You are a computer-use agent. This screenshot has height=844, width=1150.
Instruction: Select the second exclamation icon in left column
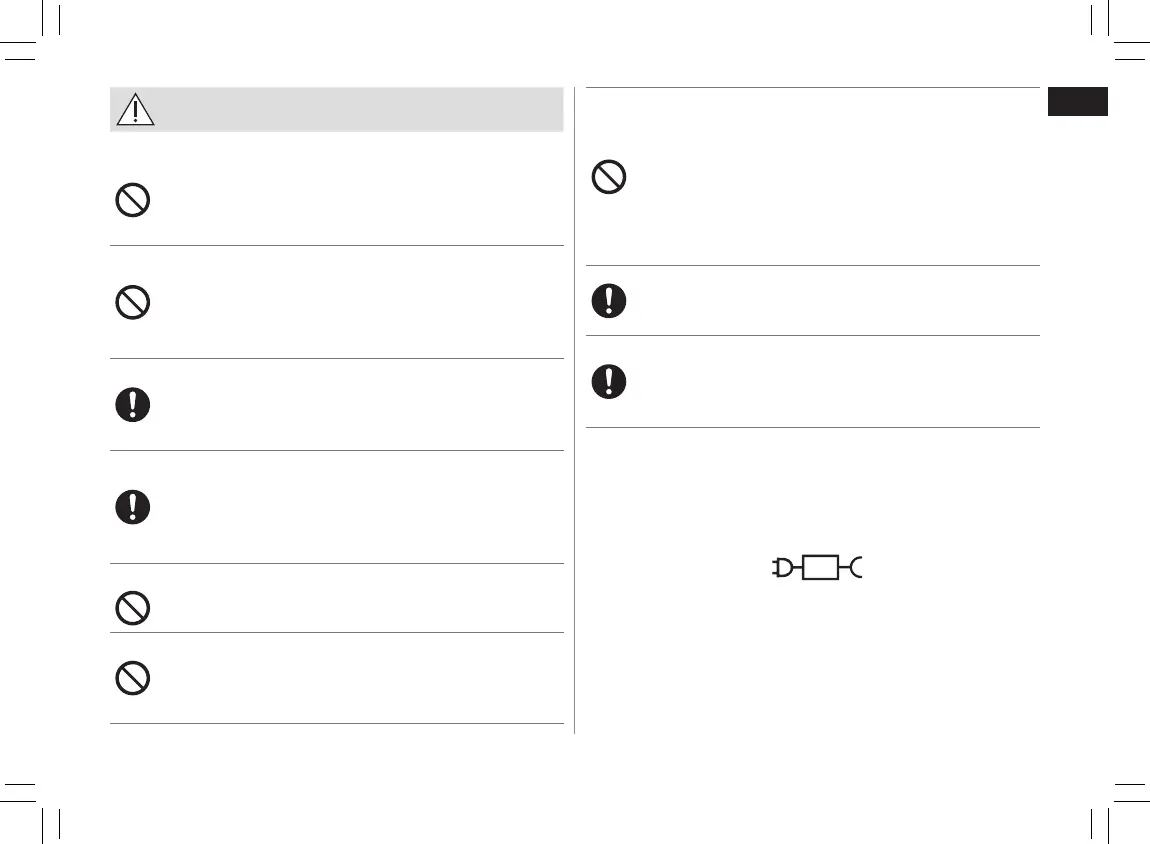coord(133,508)
